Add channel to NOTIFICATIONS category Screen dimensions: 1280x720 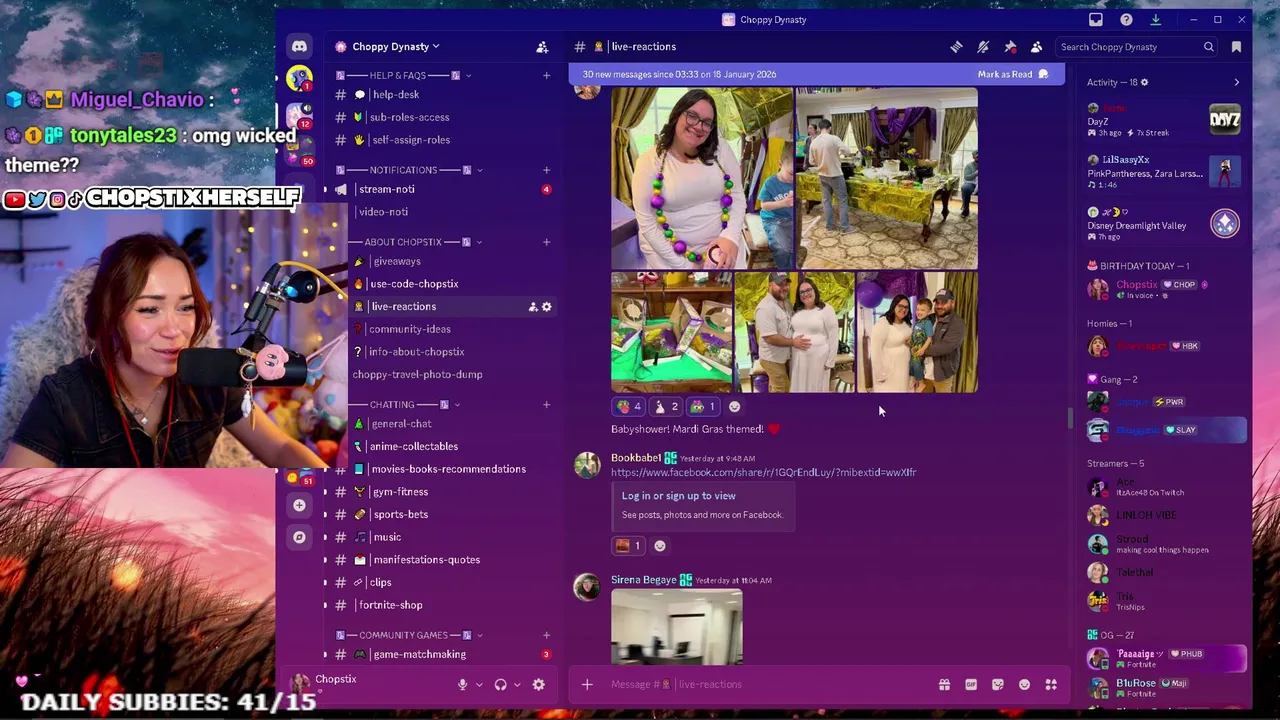tap(546, 170)
